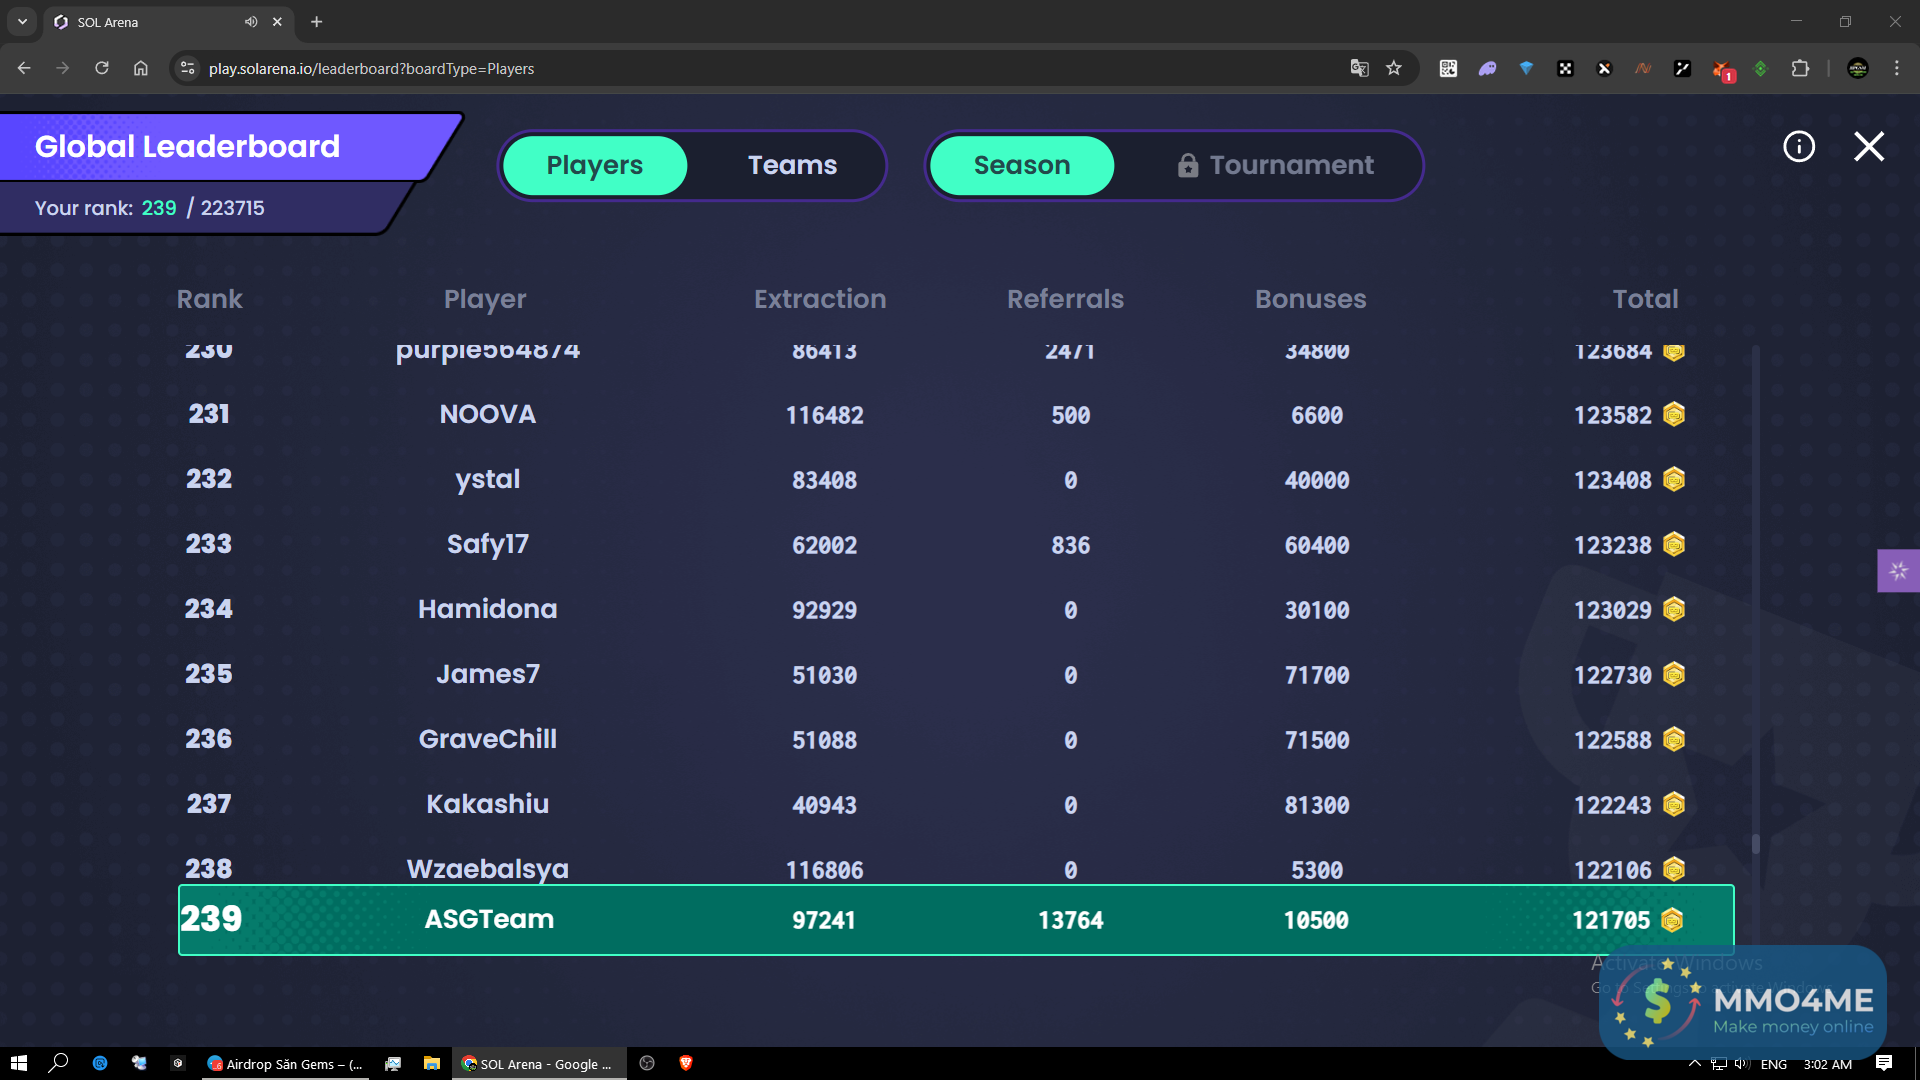The image size is (1920, 1080).
Task: Reload the page with the refresh icon
Action: (102, 68)
